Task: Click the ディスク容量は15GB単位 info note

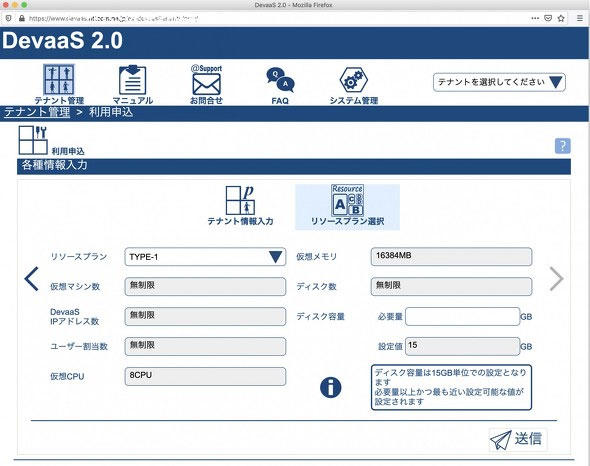Action: click(x=451, y=387)
